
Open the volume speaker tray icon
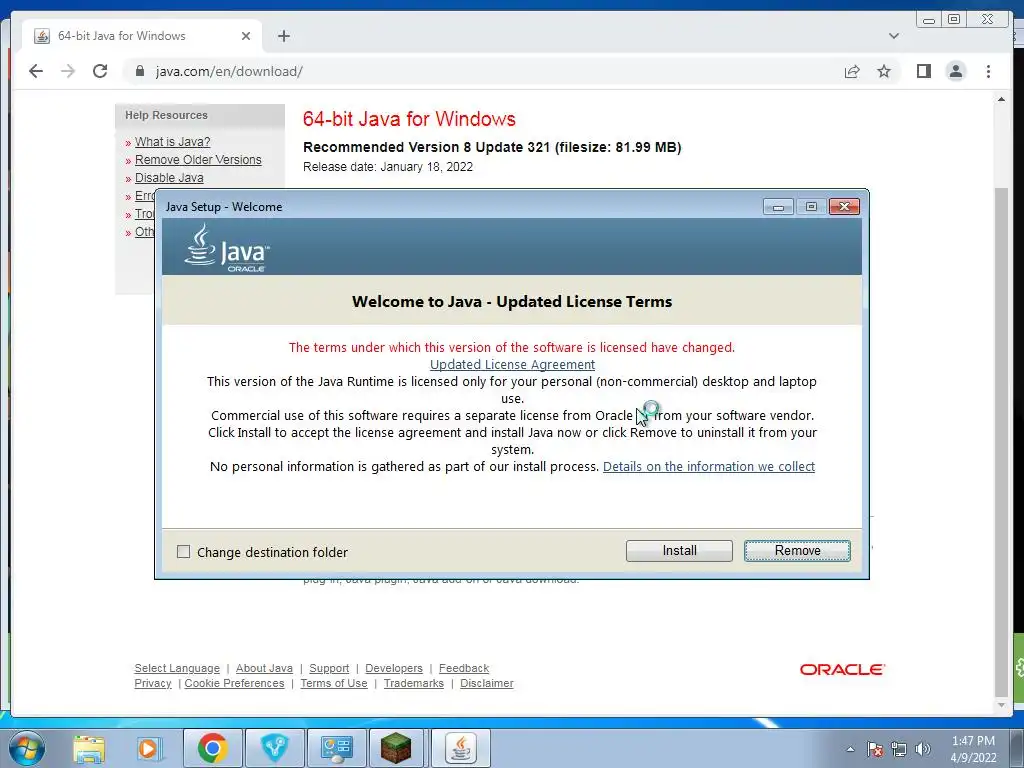point(923,749)
